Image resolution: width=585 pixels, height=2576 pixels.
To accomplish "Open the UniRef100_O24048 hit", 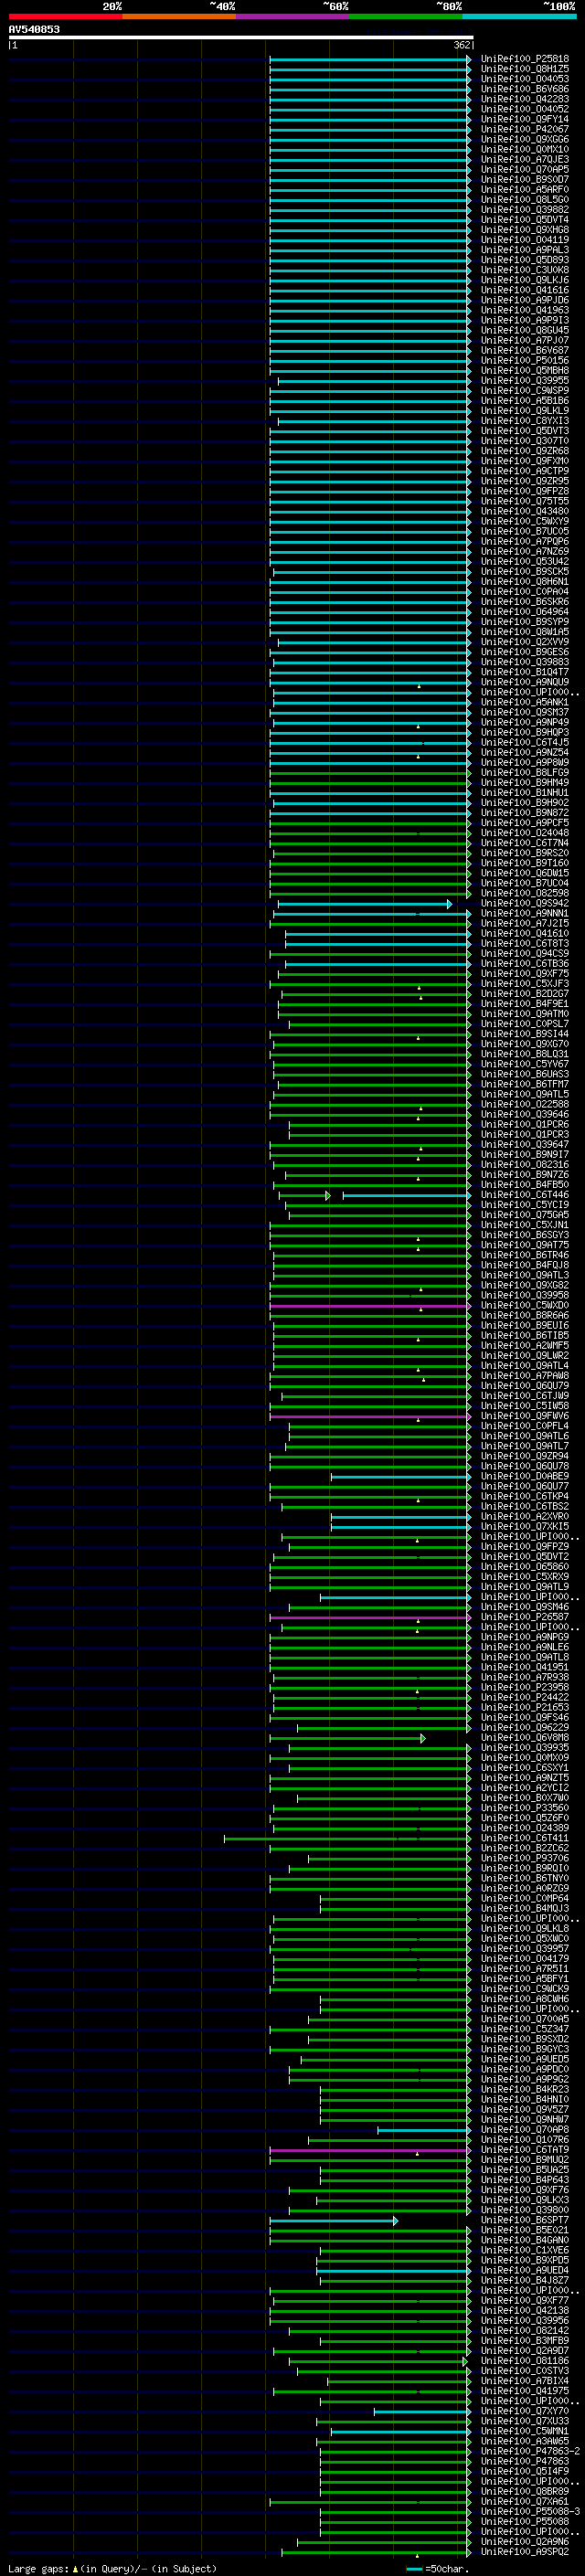I will [x=524, y=833].
